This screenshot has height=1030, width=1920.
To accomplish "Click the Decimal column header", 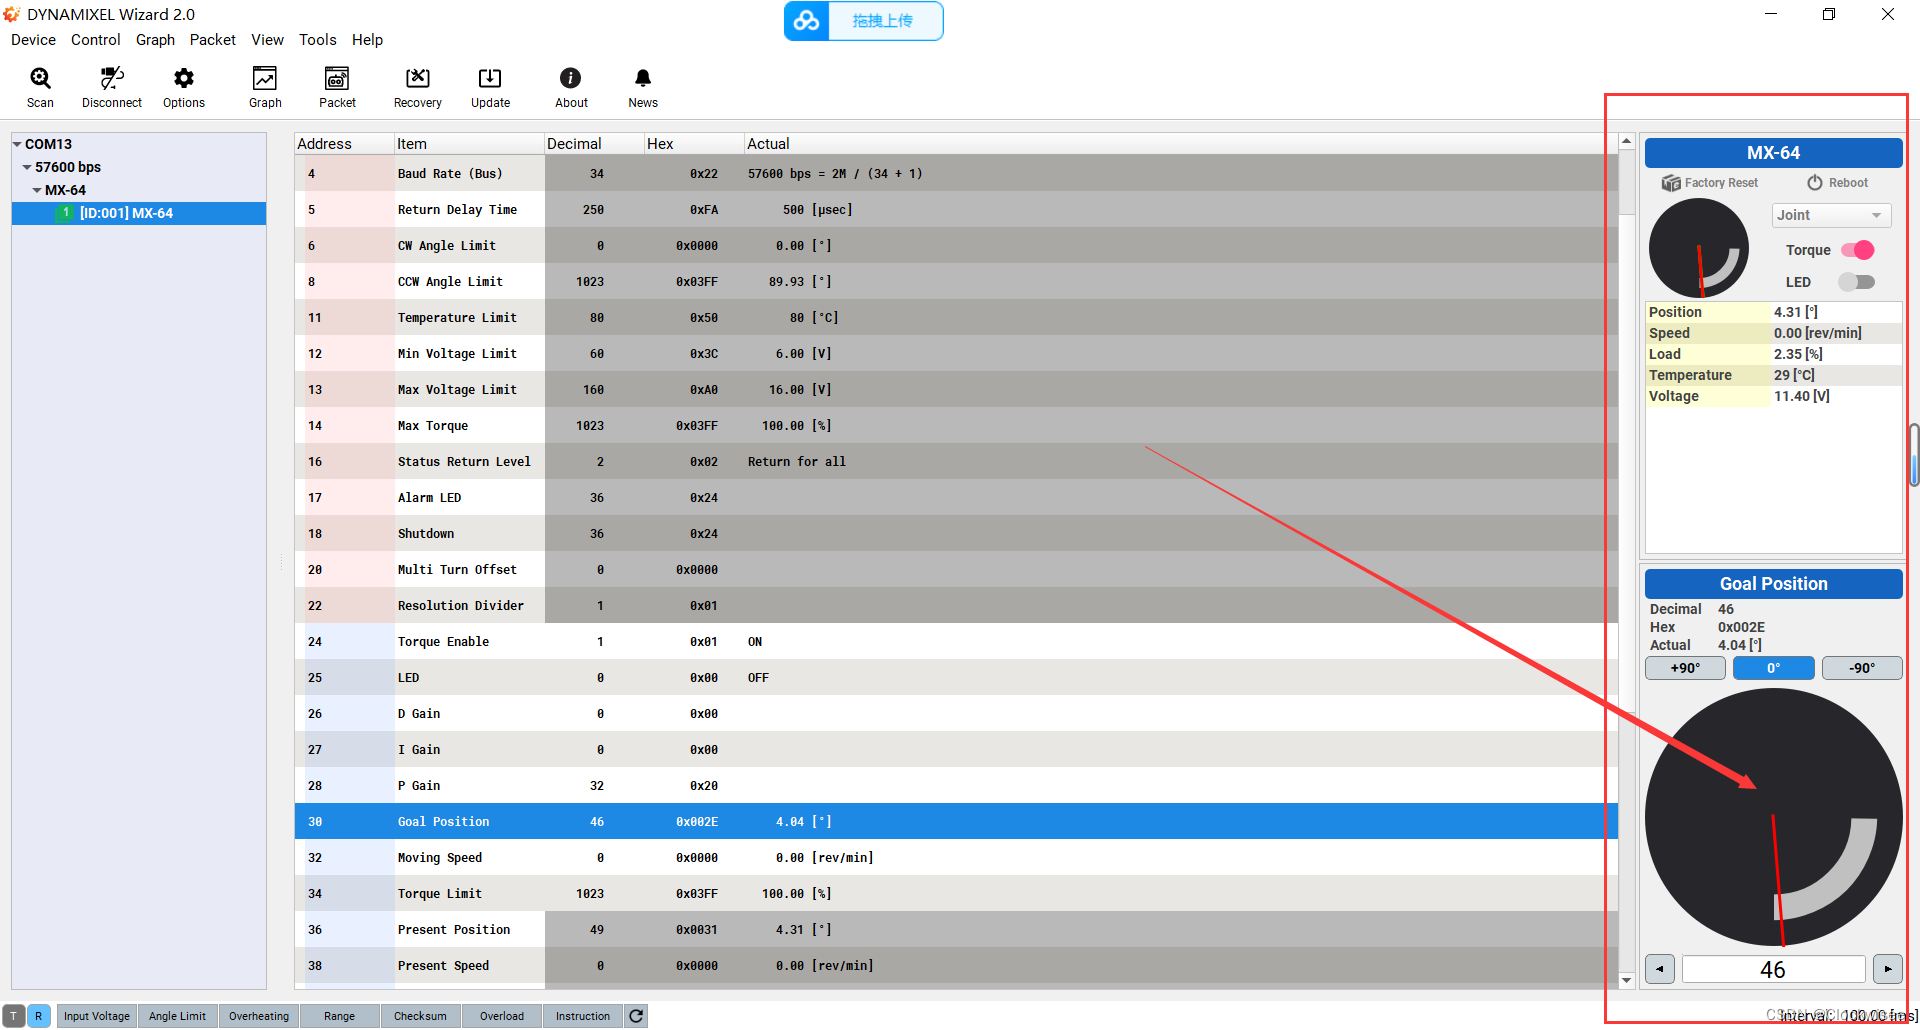I will coord(594,144).
